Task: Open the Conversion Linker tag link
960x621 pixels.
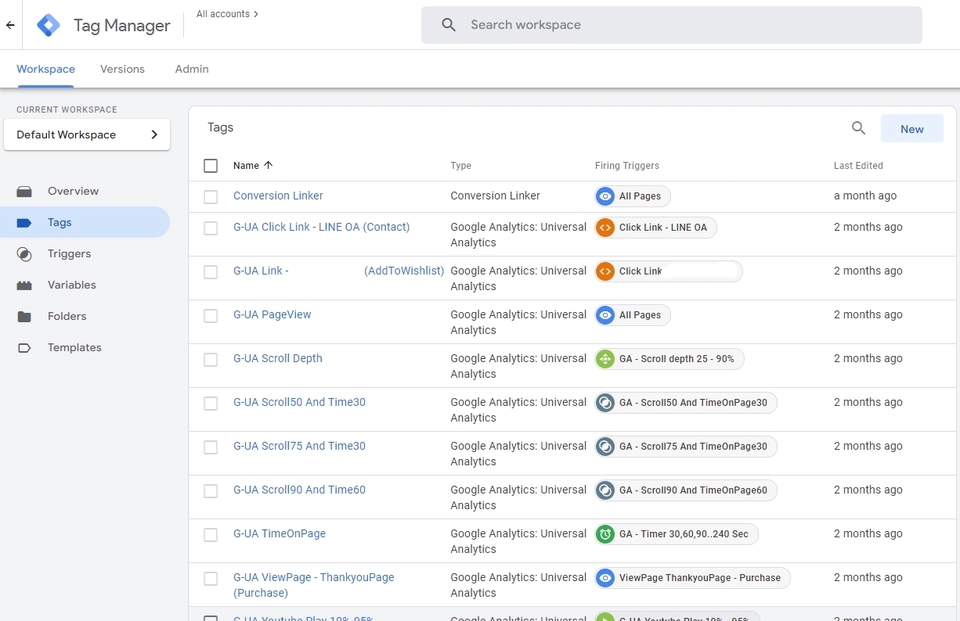Action: pyautogui.click(x=277, y=196)
